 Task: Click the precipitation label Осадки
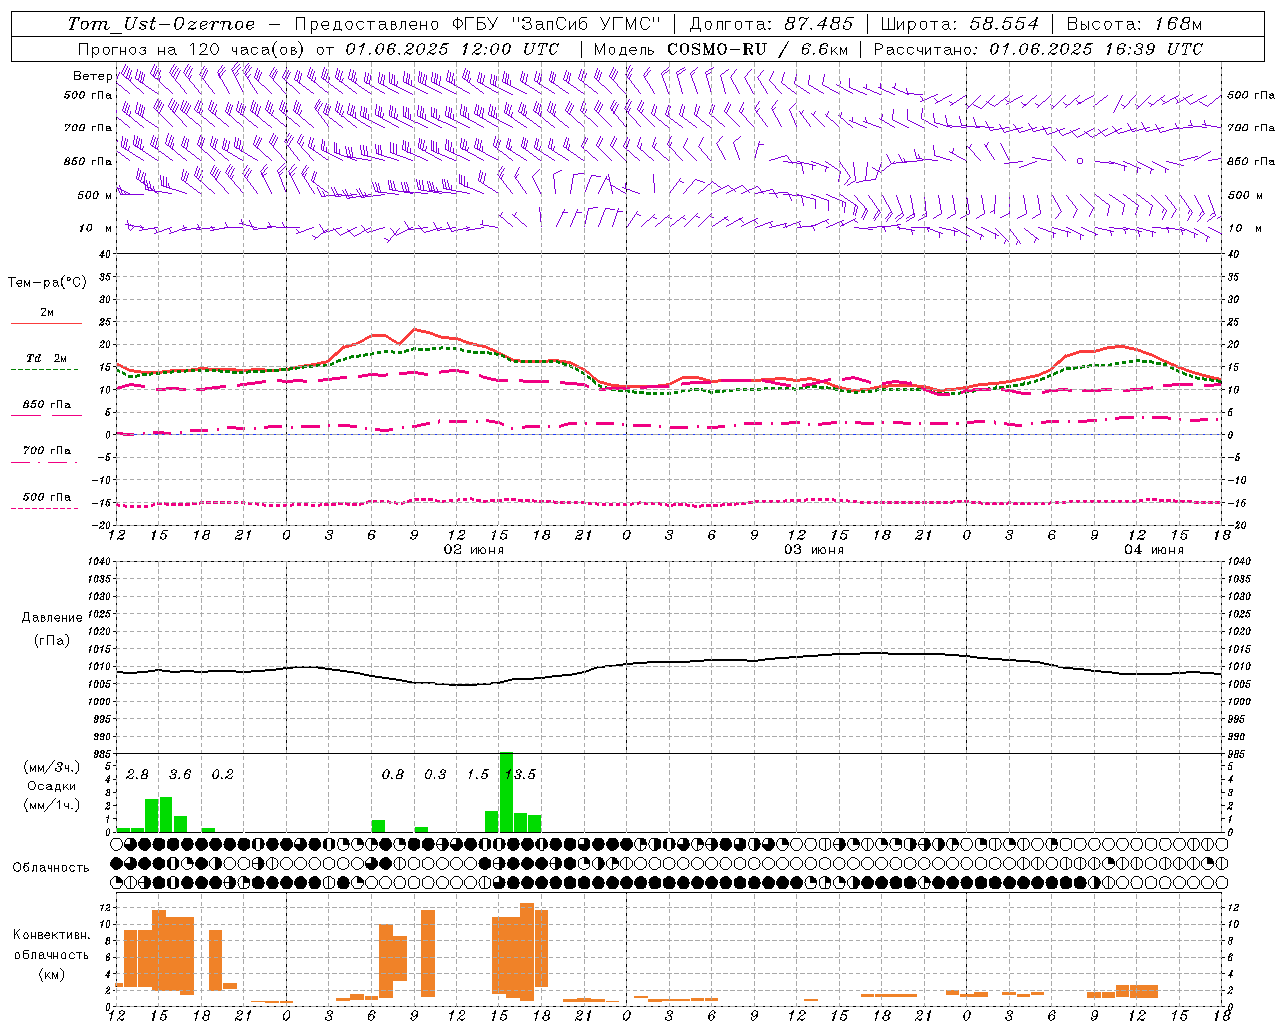(x=52, y=786)
